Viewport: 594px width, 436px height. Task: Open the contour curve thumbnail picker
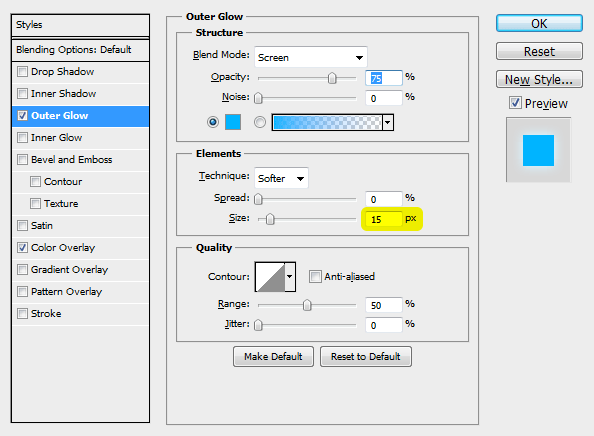[x=270, y=277]
